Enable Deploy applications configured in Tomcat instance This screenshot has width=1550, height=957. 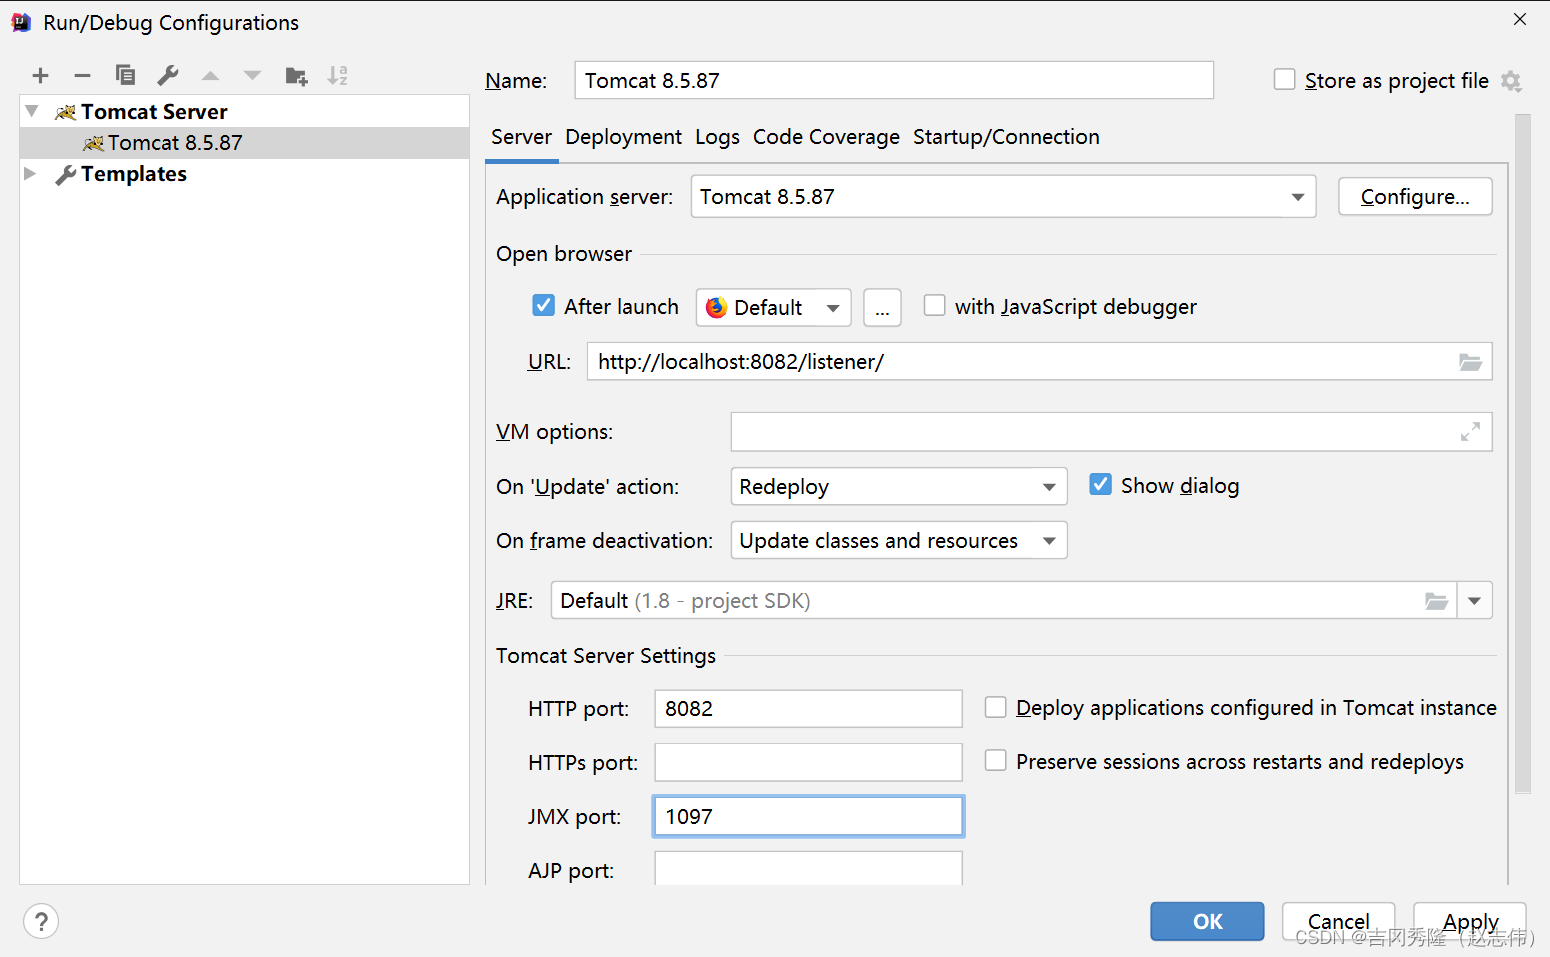pyautogui.click(x=995, y=708)
